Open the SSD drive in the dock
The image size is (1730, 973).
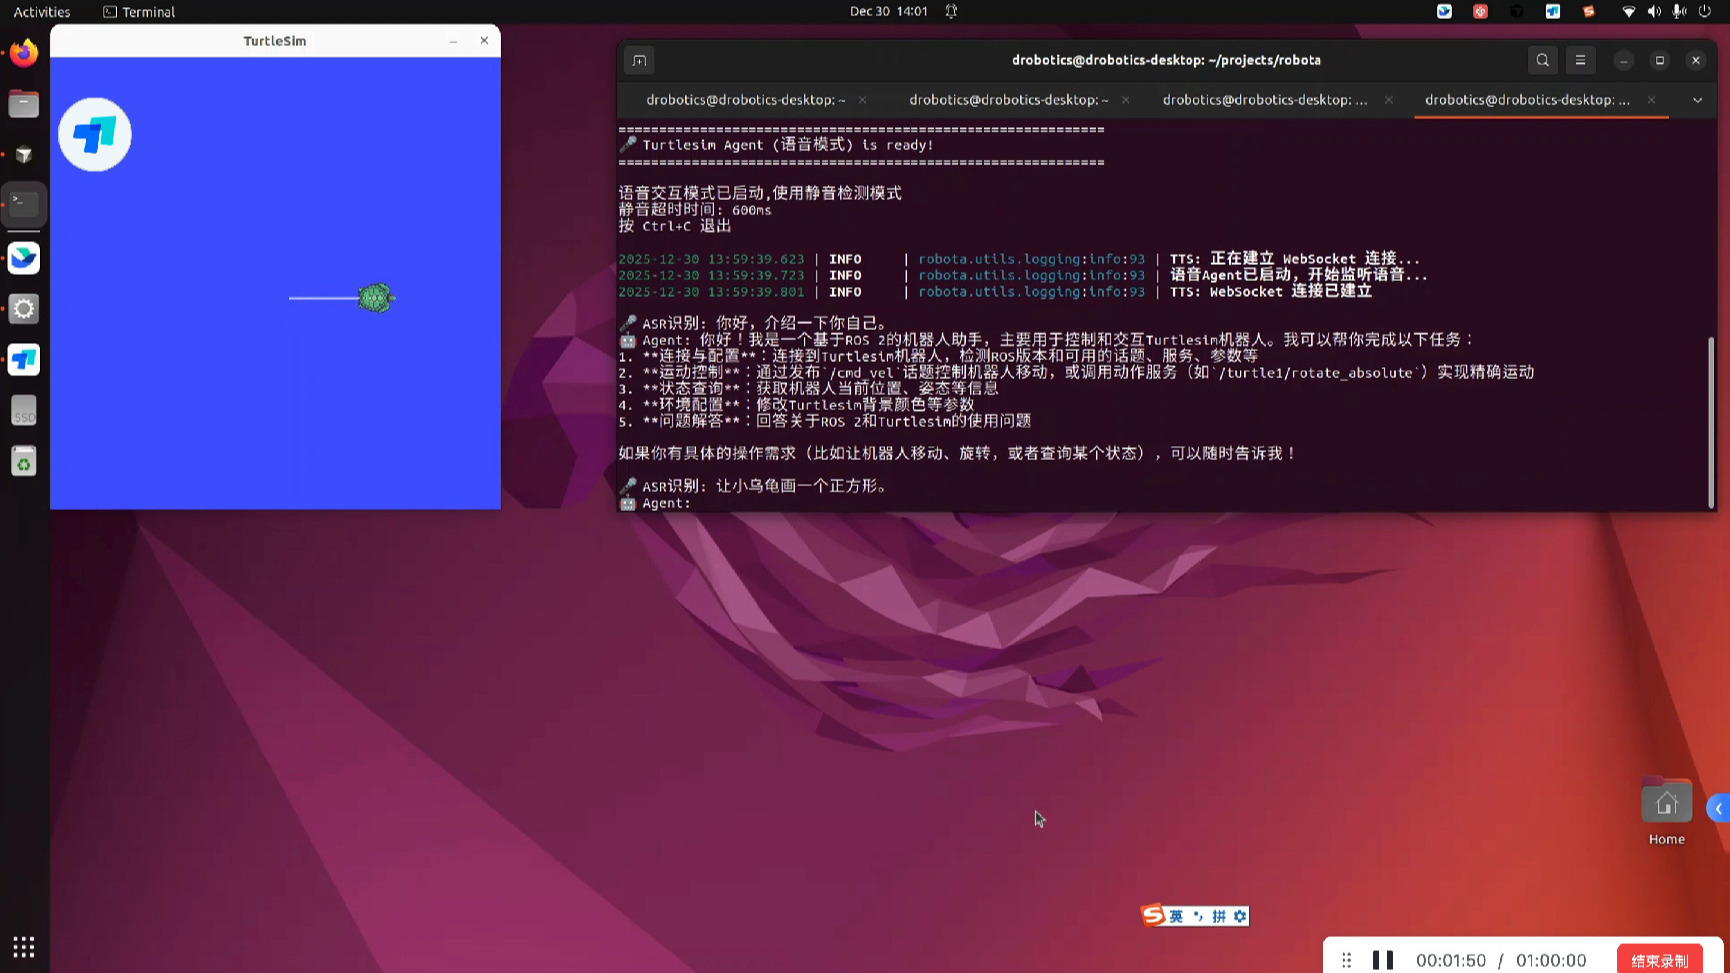(24, 411)
